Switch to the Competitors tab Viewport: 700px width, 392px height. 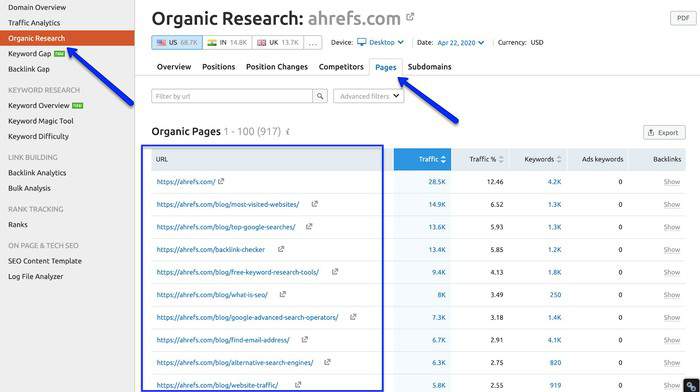(x=341, y=67)
